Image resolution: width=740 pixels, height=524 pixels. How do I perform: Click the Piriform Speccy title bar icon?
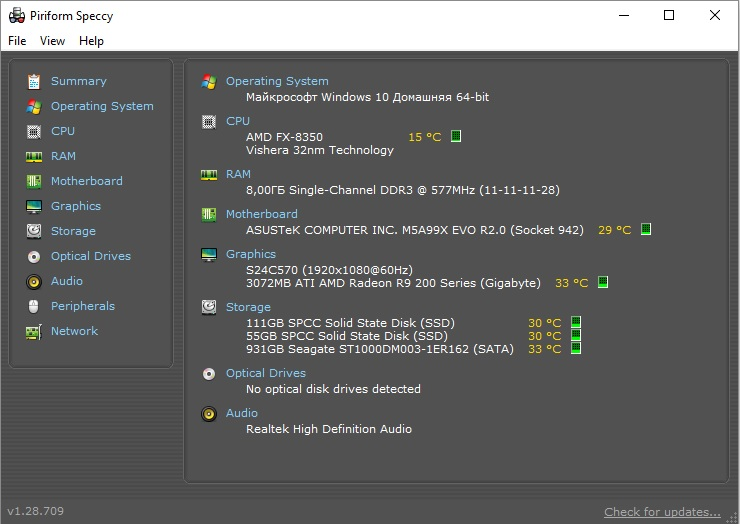(x=17, y=16)
